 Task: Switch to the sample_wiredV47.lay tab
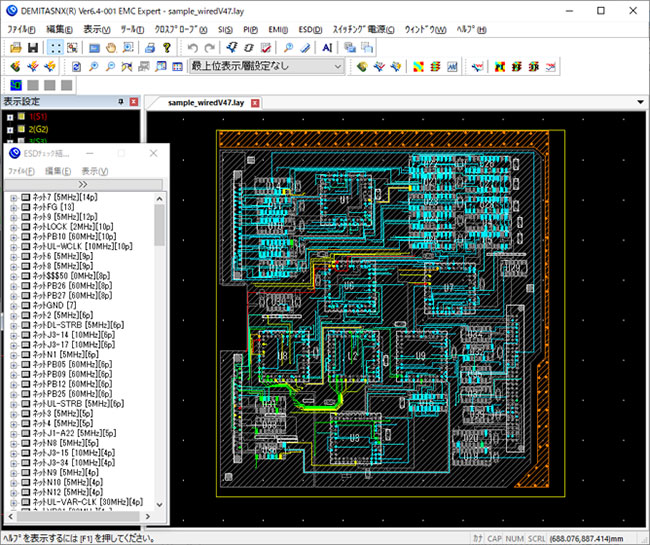(206, 102)
